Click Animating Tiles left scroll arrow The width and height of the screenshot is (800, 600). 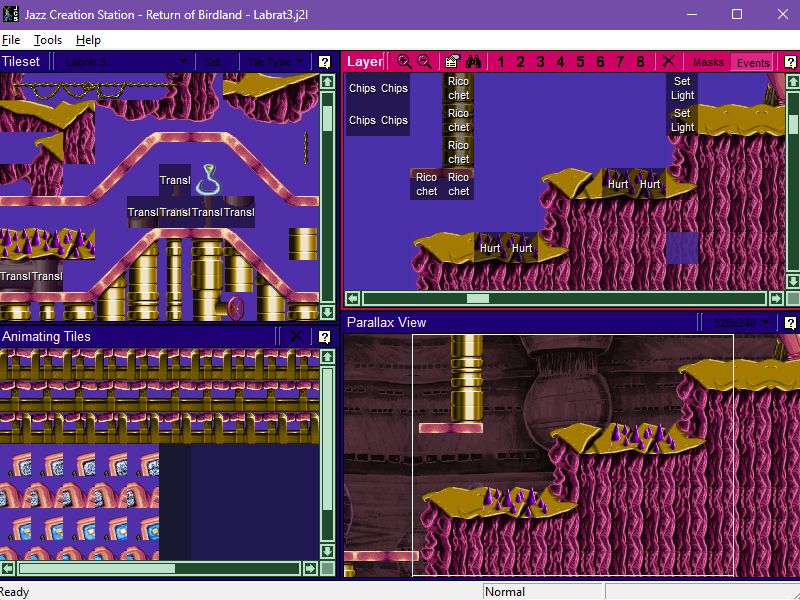[8, 568]
